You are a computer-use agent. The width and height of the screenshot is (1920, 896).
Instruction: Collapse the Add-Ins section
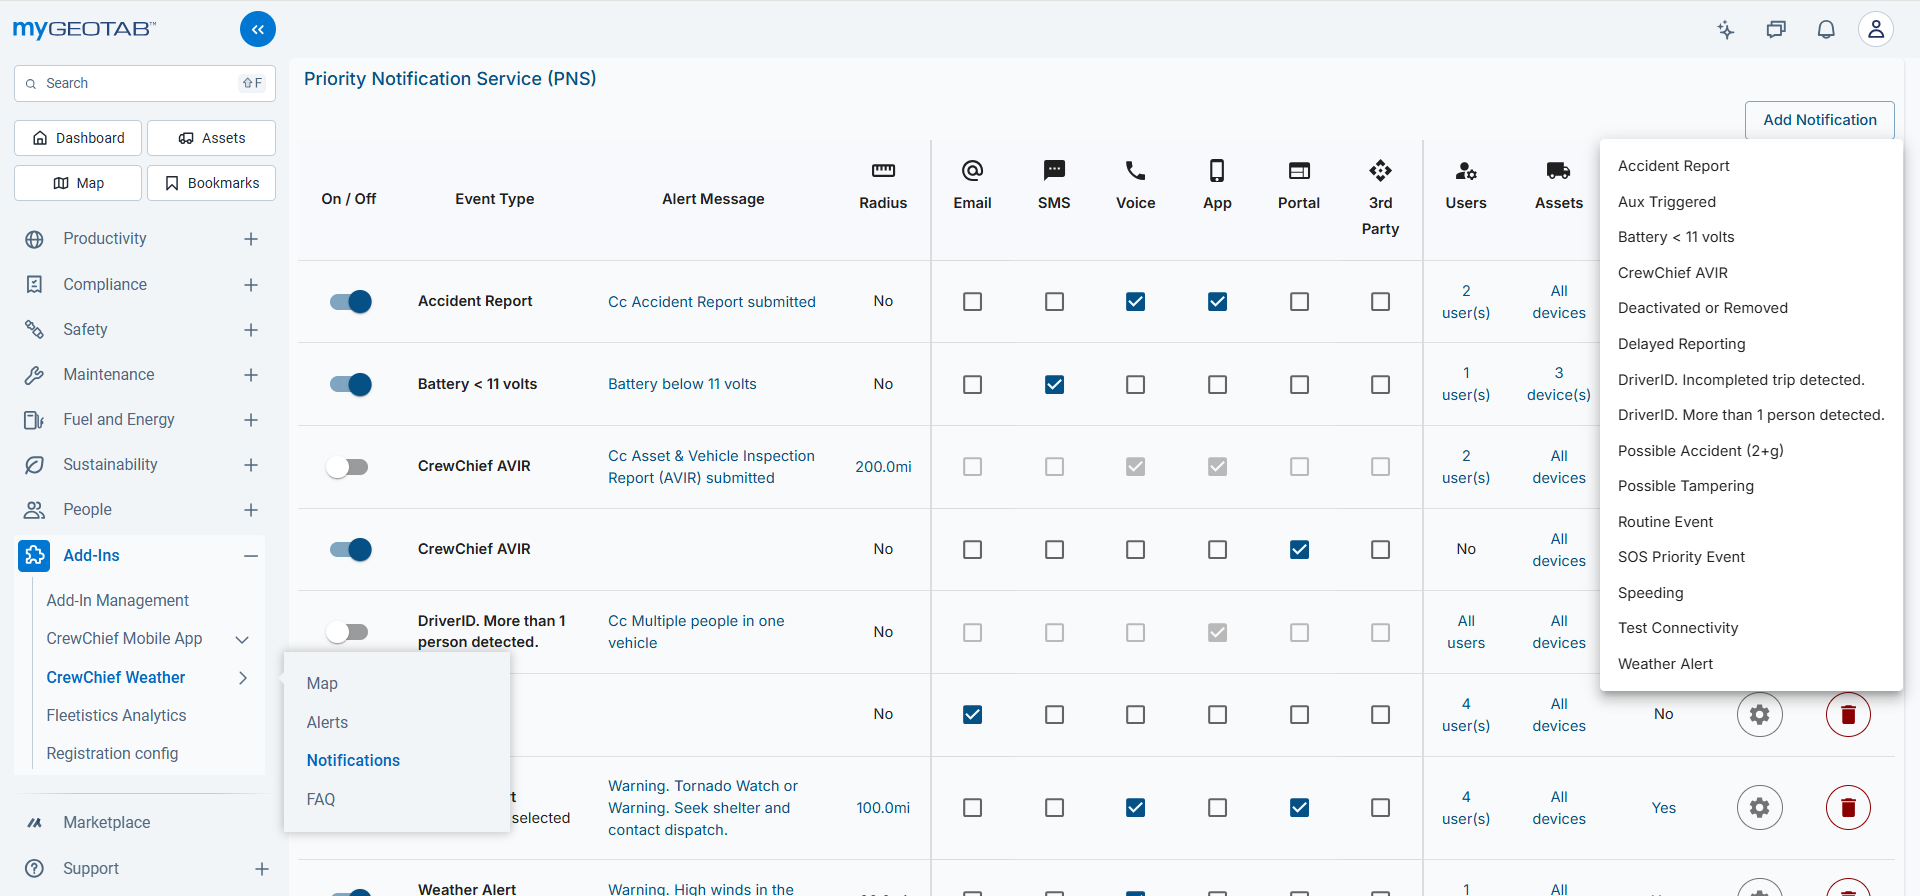251,555
